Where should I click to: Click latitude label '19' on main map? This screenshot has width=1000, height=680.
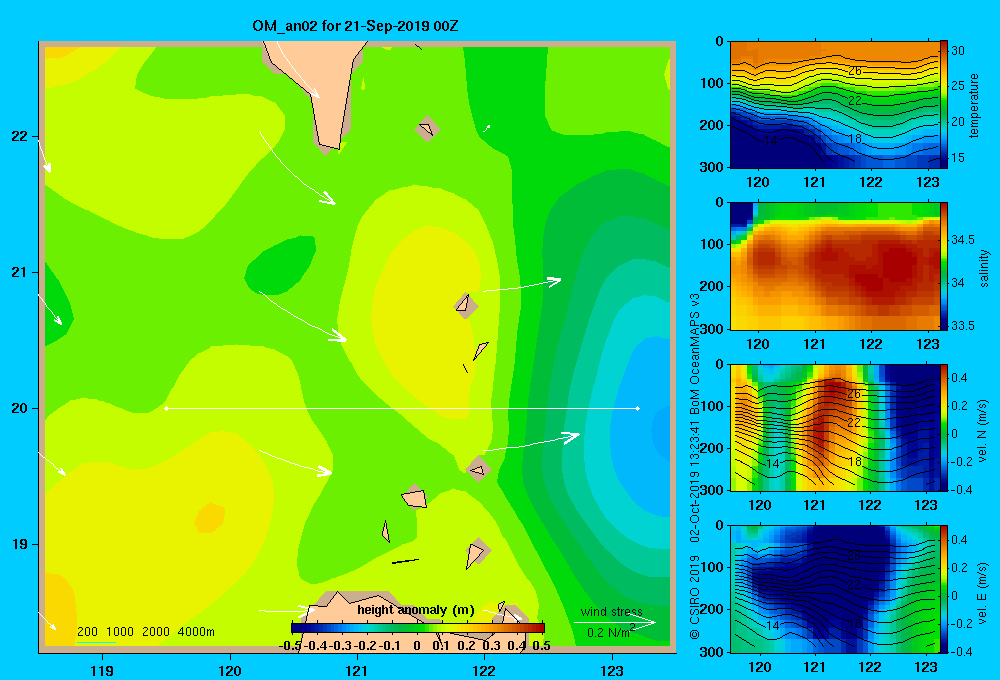coord(19,544)
